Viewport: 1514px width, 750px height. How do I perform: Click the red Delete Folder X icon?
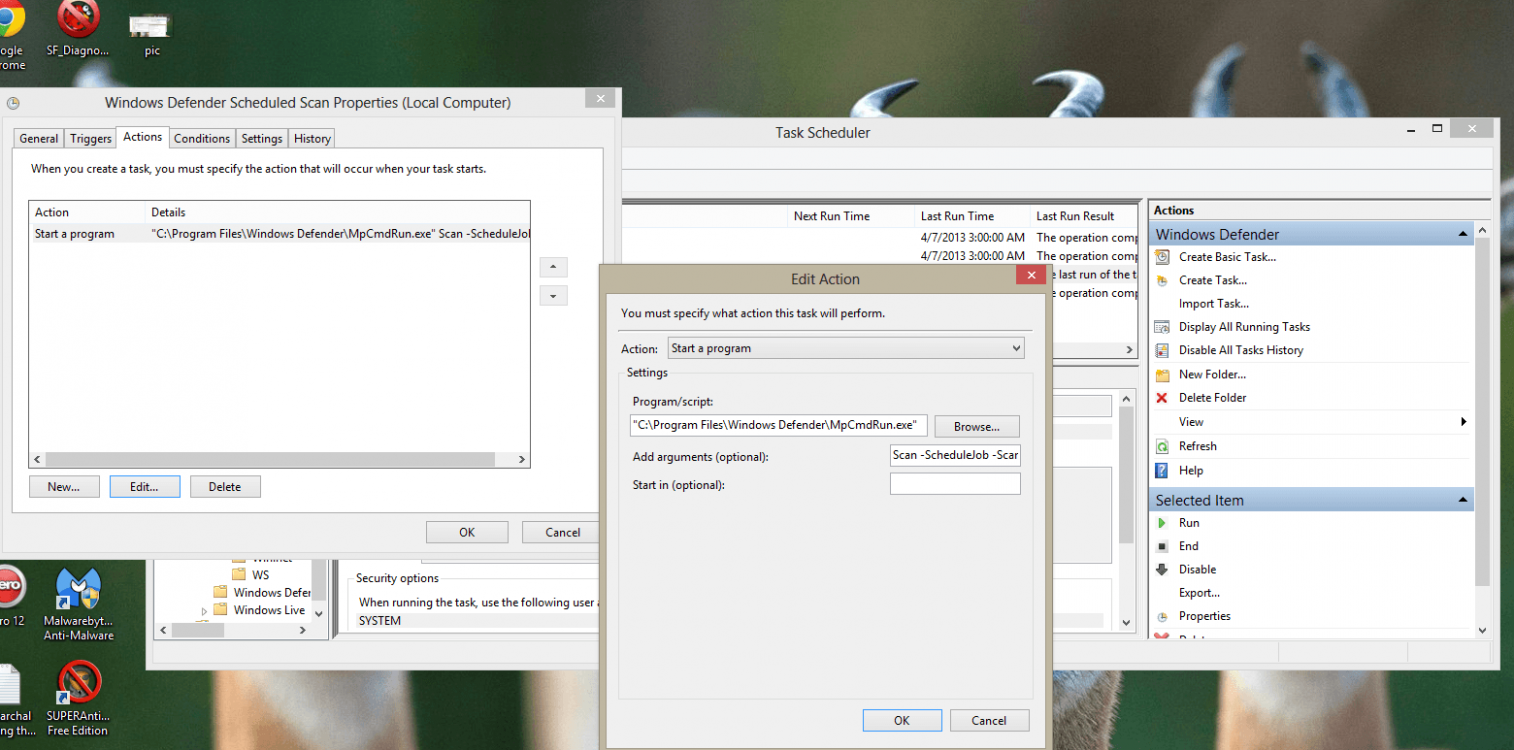1162,398
